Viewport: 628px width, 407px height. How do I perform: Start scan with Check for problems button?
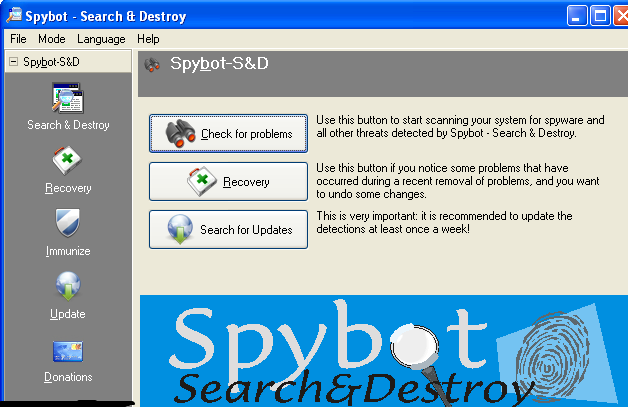pos(228,133)
